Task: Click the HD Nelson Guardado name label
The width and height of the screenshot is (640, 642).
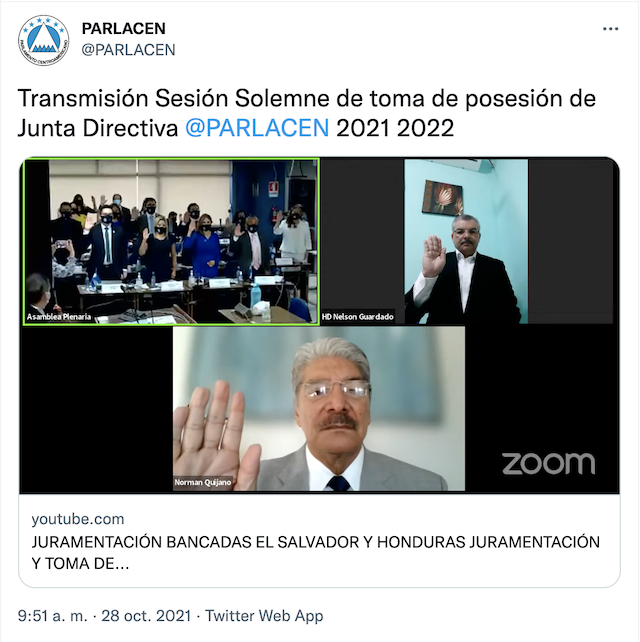Action: click(x=358, y=316)
